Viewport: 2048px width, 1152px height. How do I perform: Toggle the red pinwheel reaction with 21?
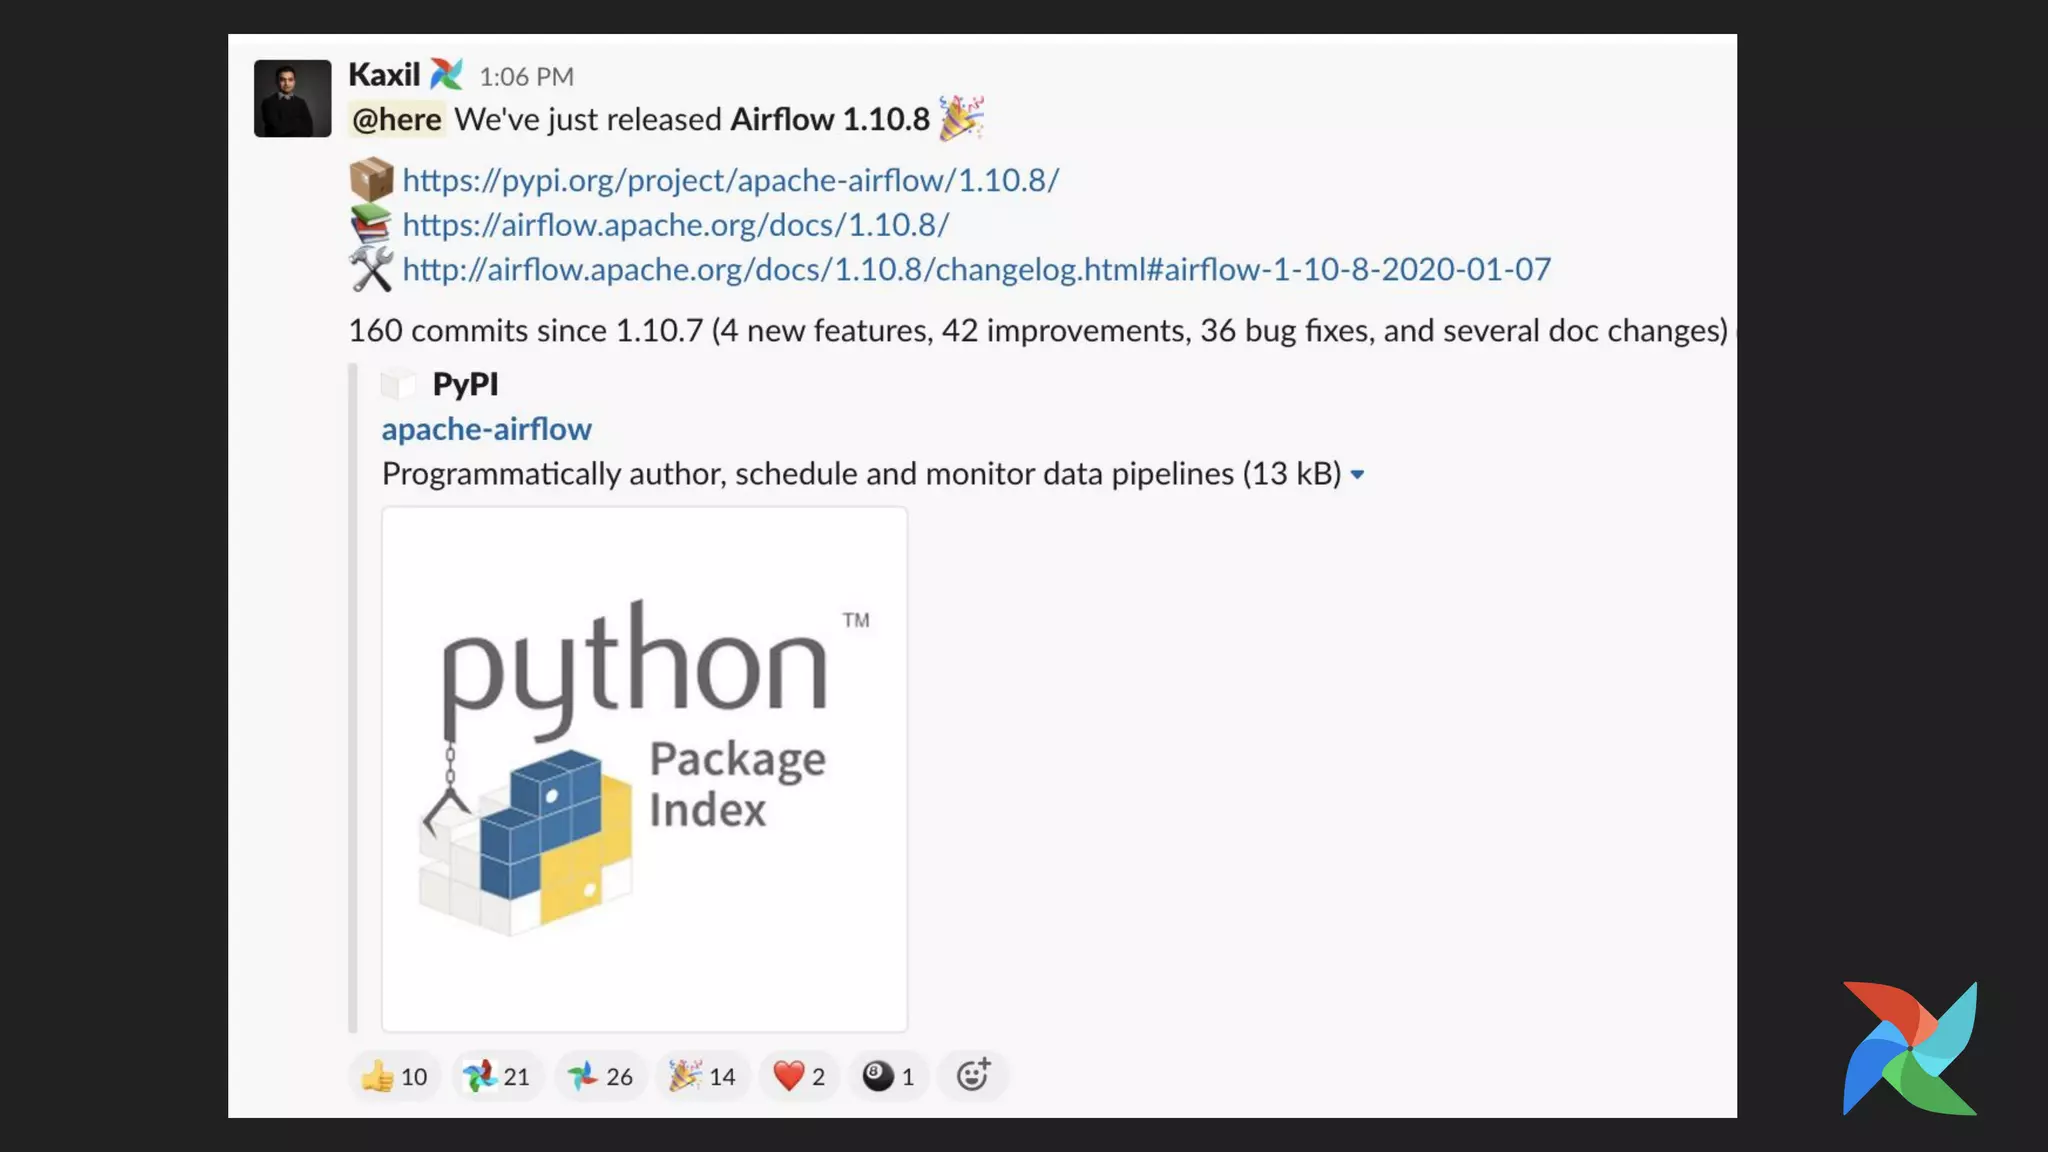(497, 1077)
